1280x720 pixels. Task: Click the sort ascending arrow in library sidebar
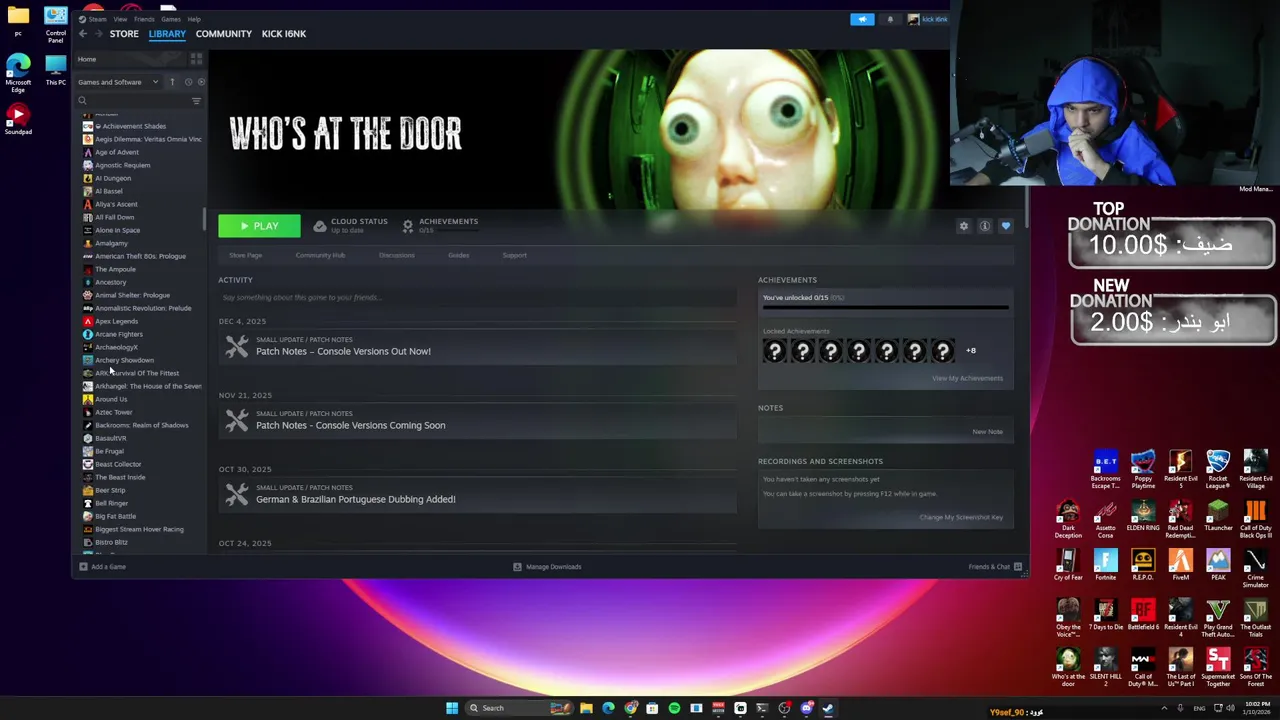(172, 82)
